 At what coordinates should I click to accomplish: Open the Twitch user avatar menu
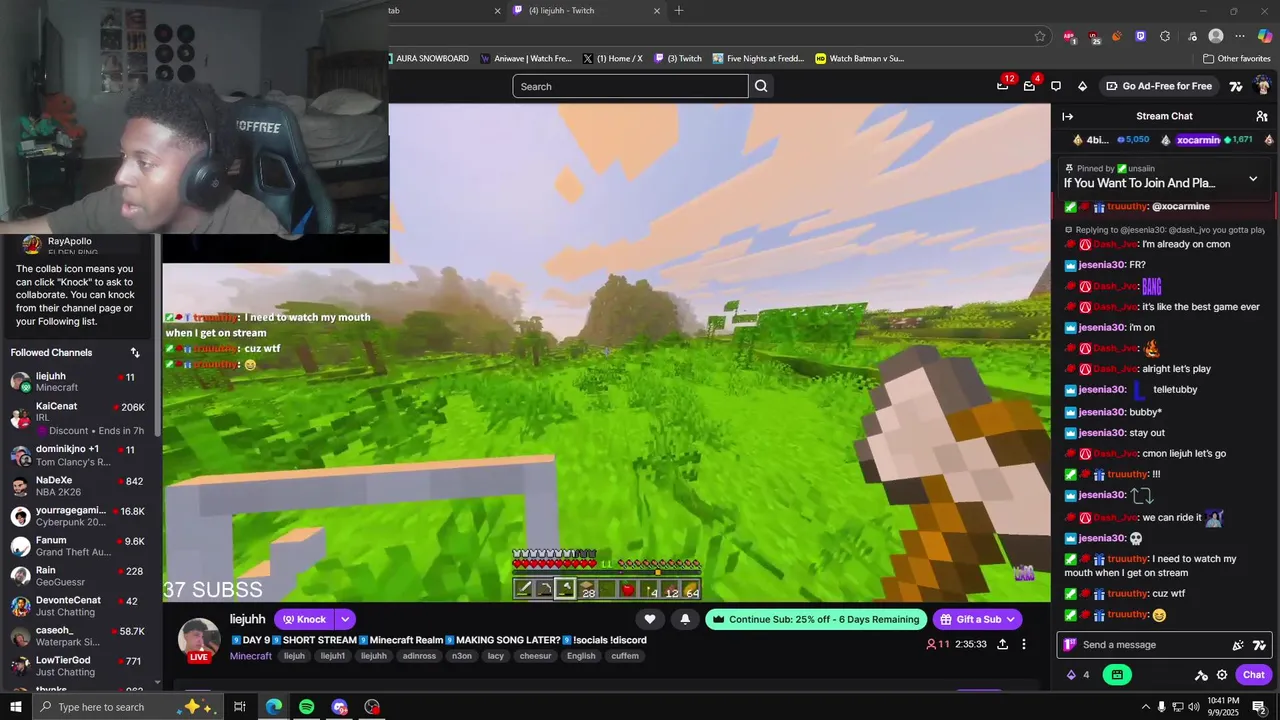(x=1262, y=86)
